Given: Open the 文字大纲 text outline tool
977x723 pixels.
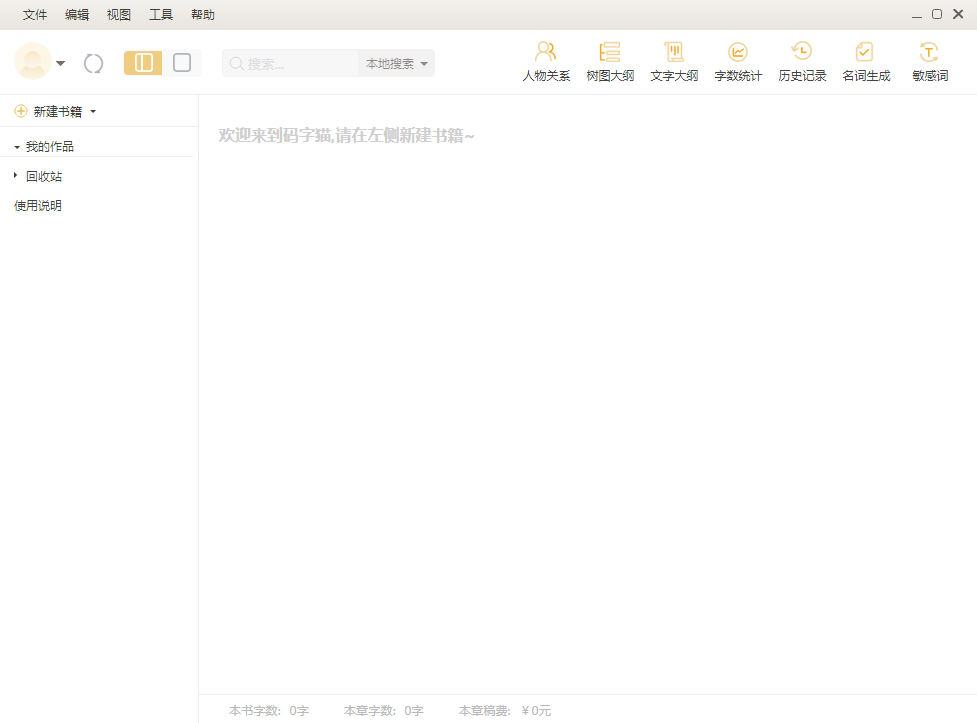Looking at the screenshot, I should [x=674, y=62].
